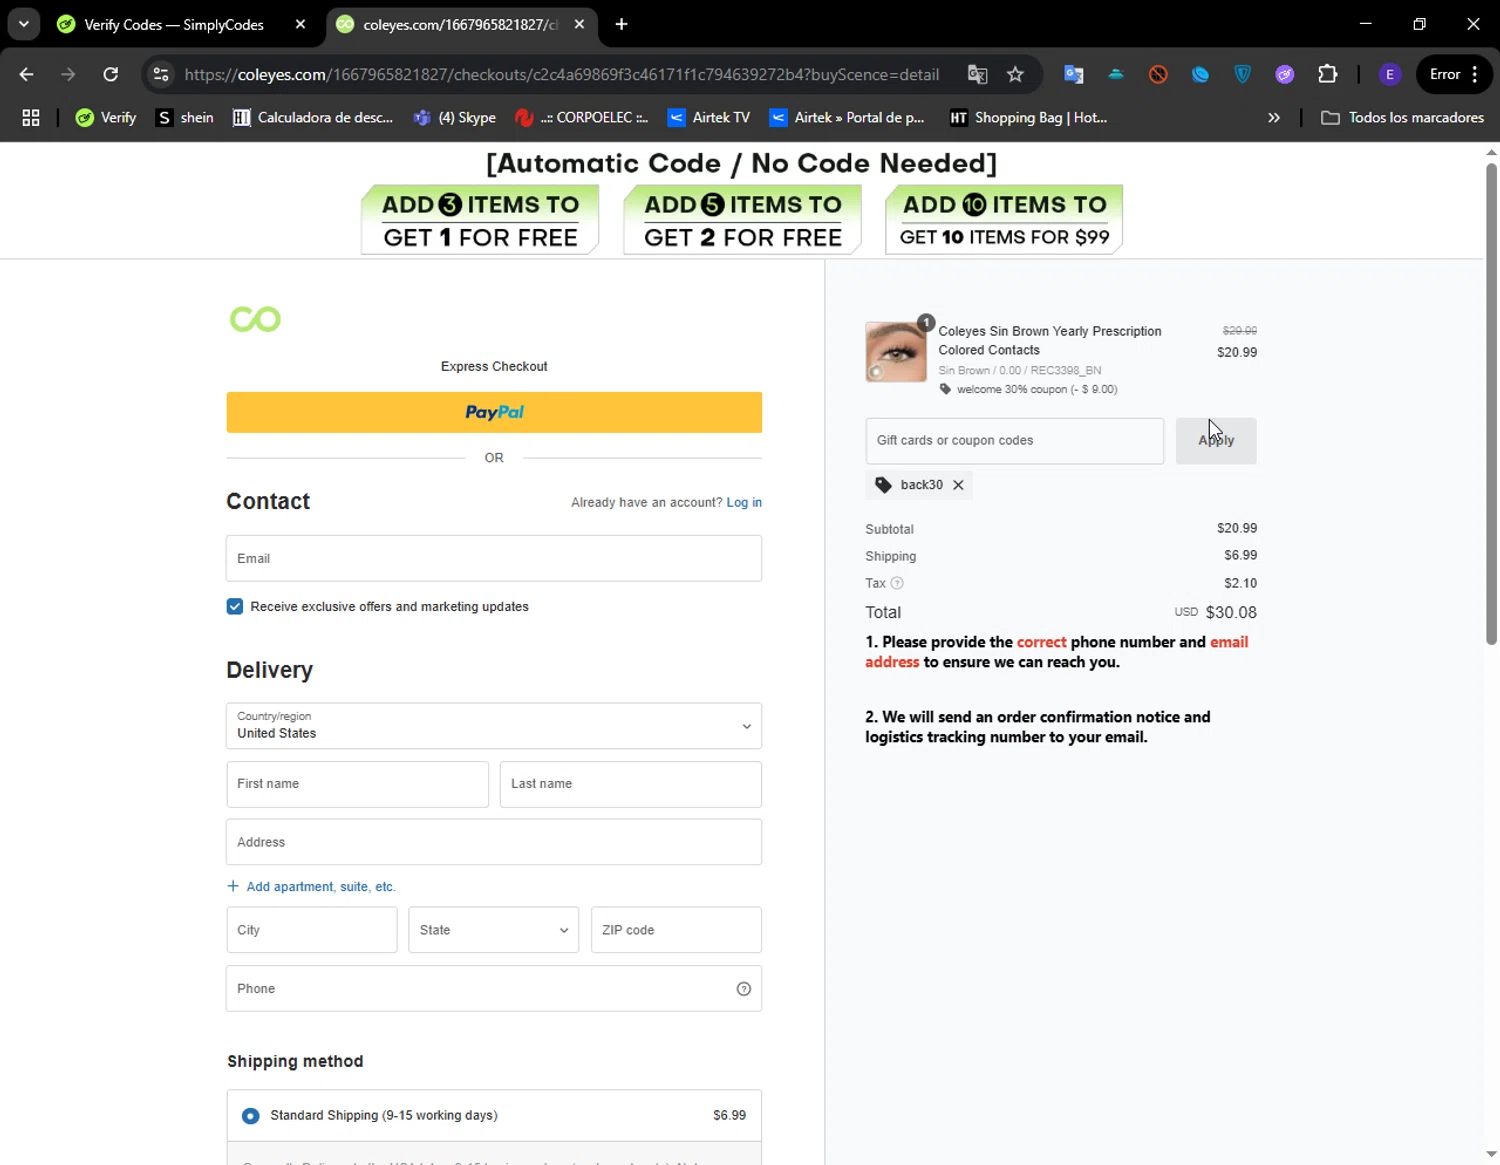Click the Email input field
Image resolution: width=1500 pixels, height=1165 pixels.
[494, 558]
